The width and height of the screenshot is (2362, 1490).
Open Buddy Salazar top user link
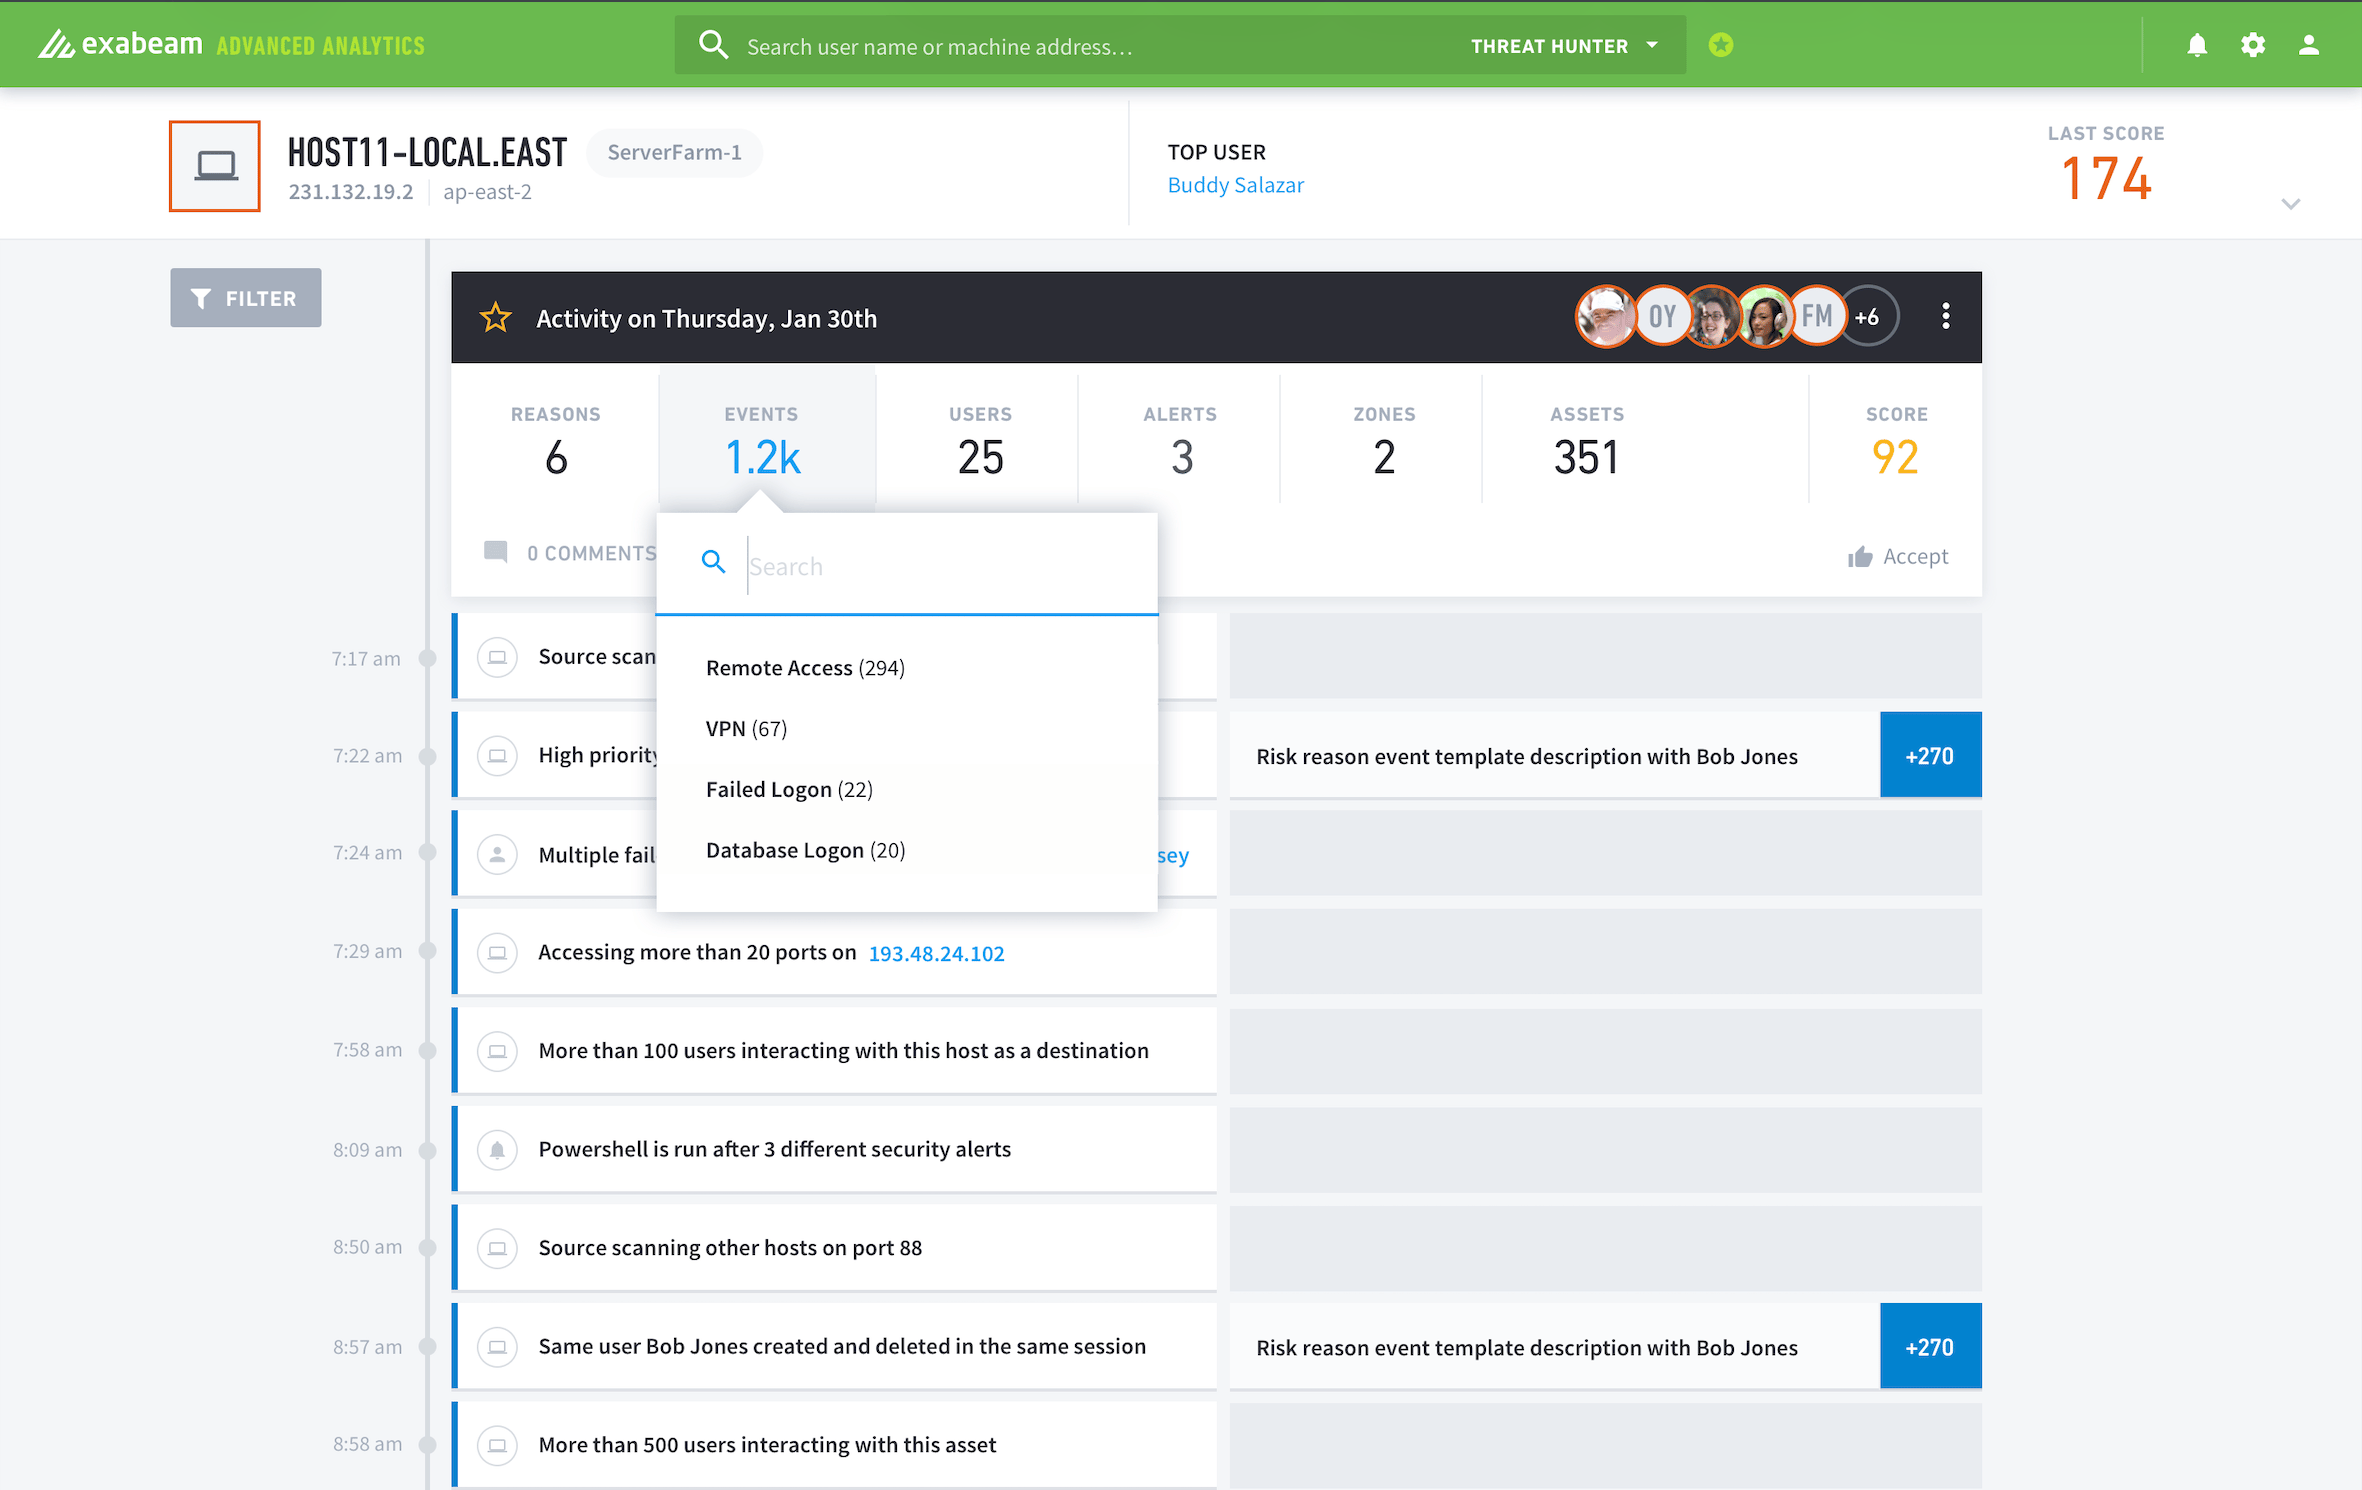pos(1235,185)
